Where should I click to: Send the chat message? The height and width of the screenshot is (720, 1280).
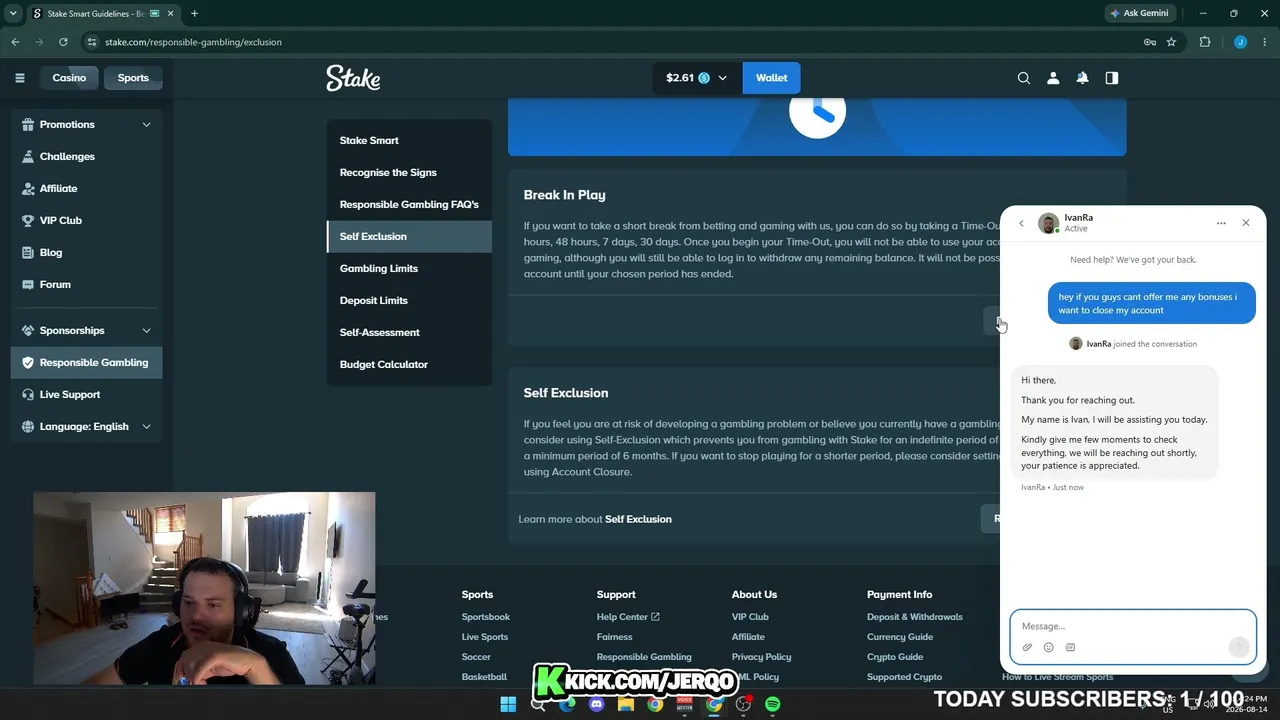[x=1239, y=646]
